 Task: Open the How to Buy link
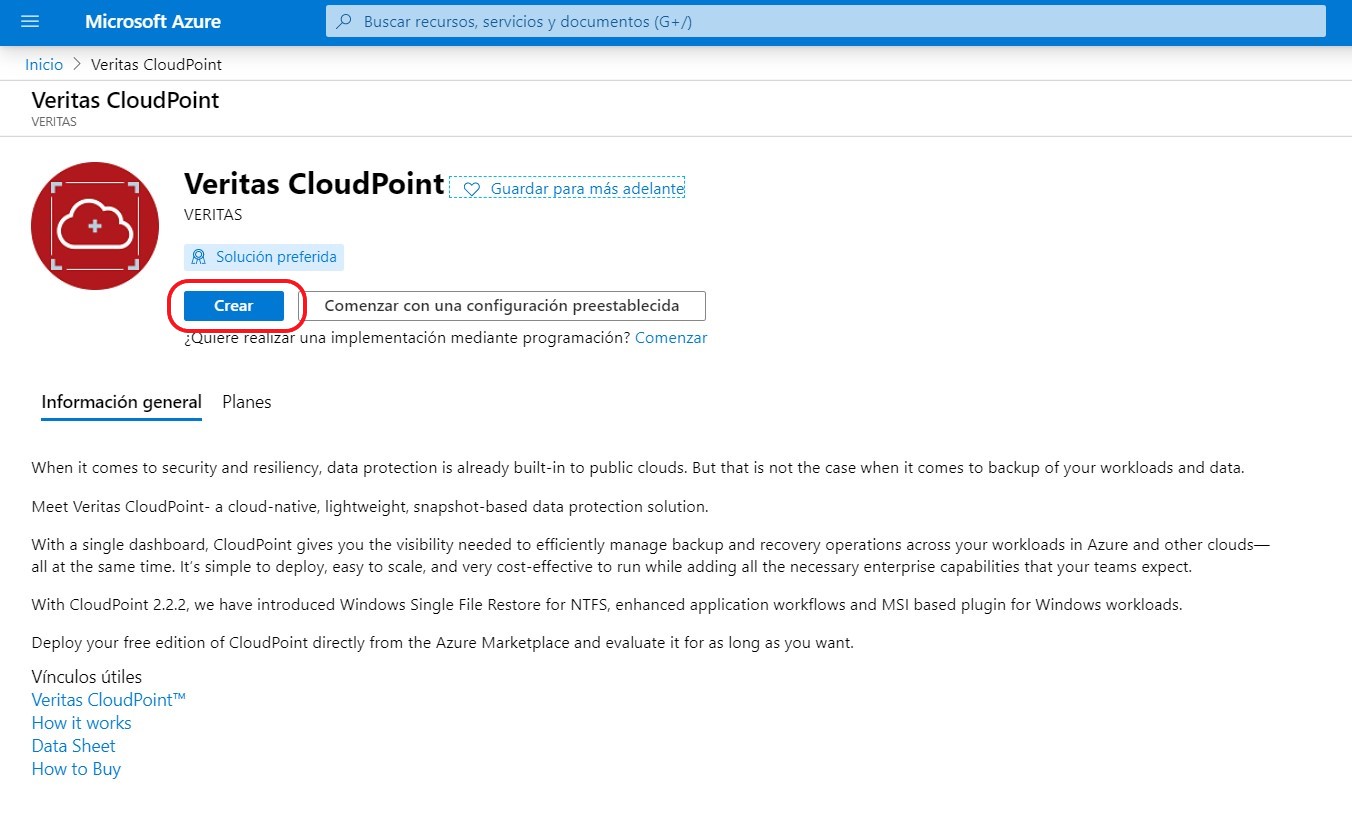(76, 769)
